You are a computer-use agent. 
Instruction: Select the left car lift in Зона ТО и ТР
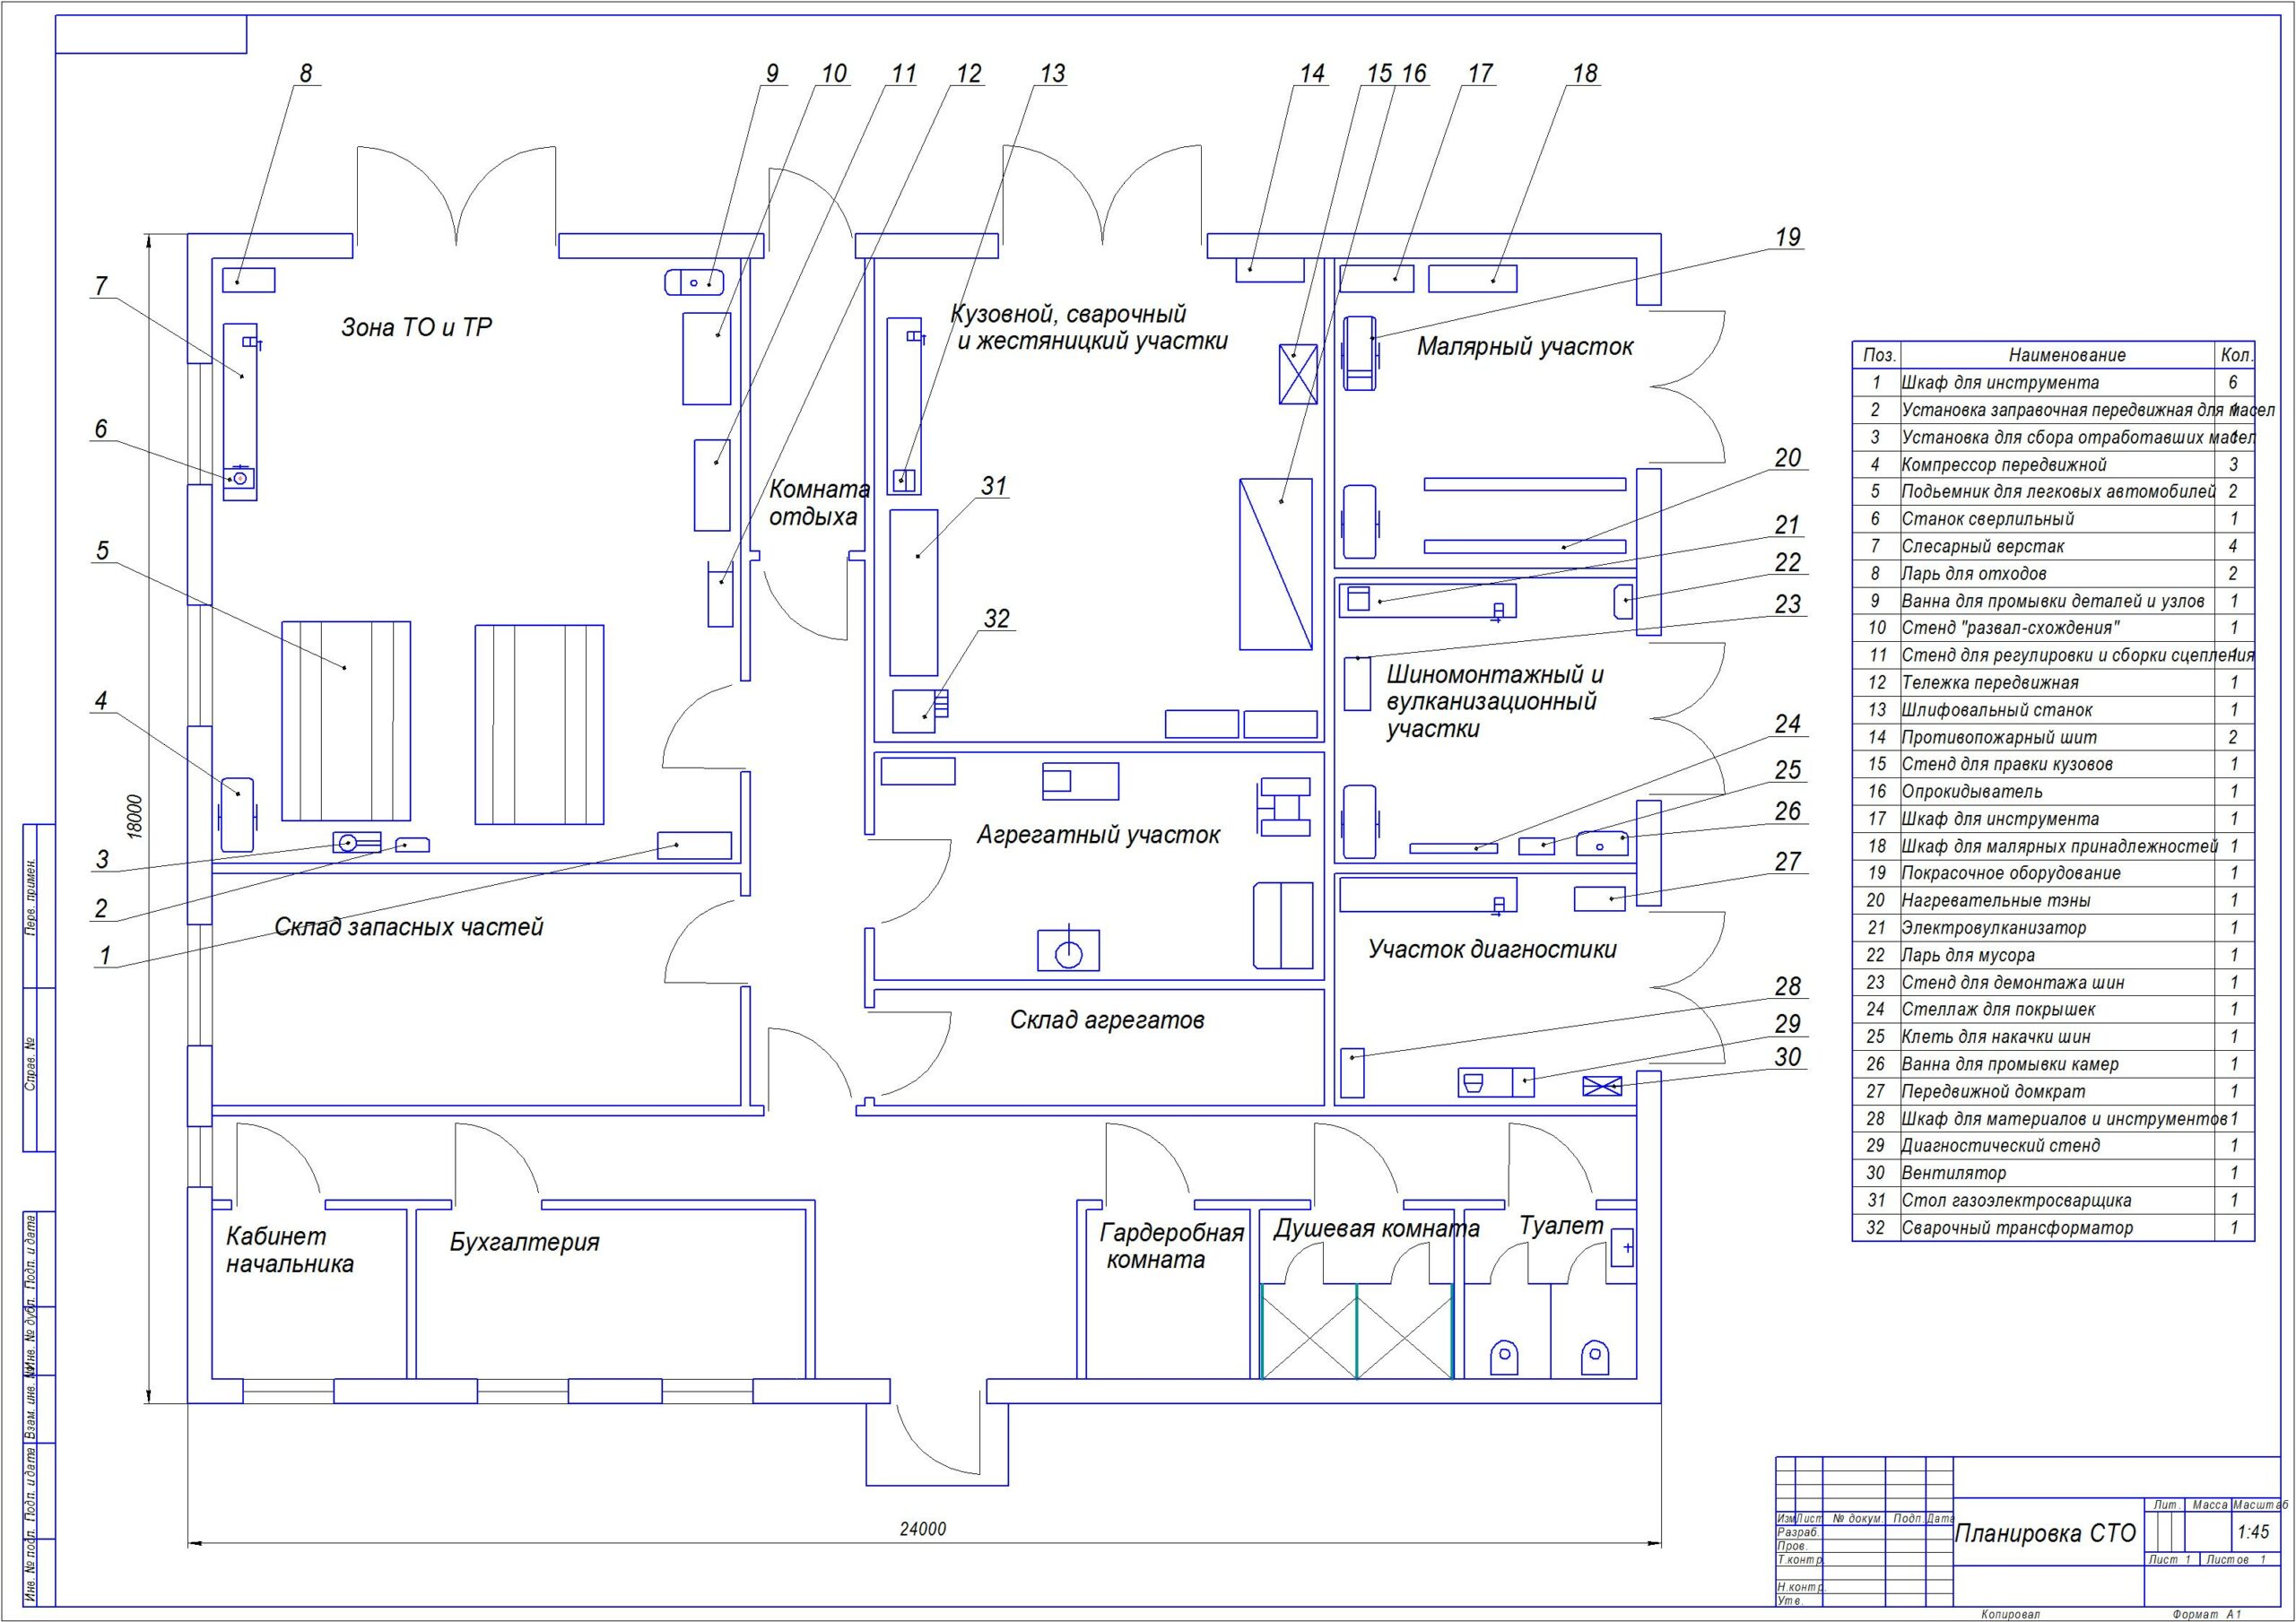tap(346, 721)
